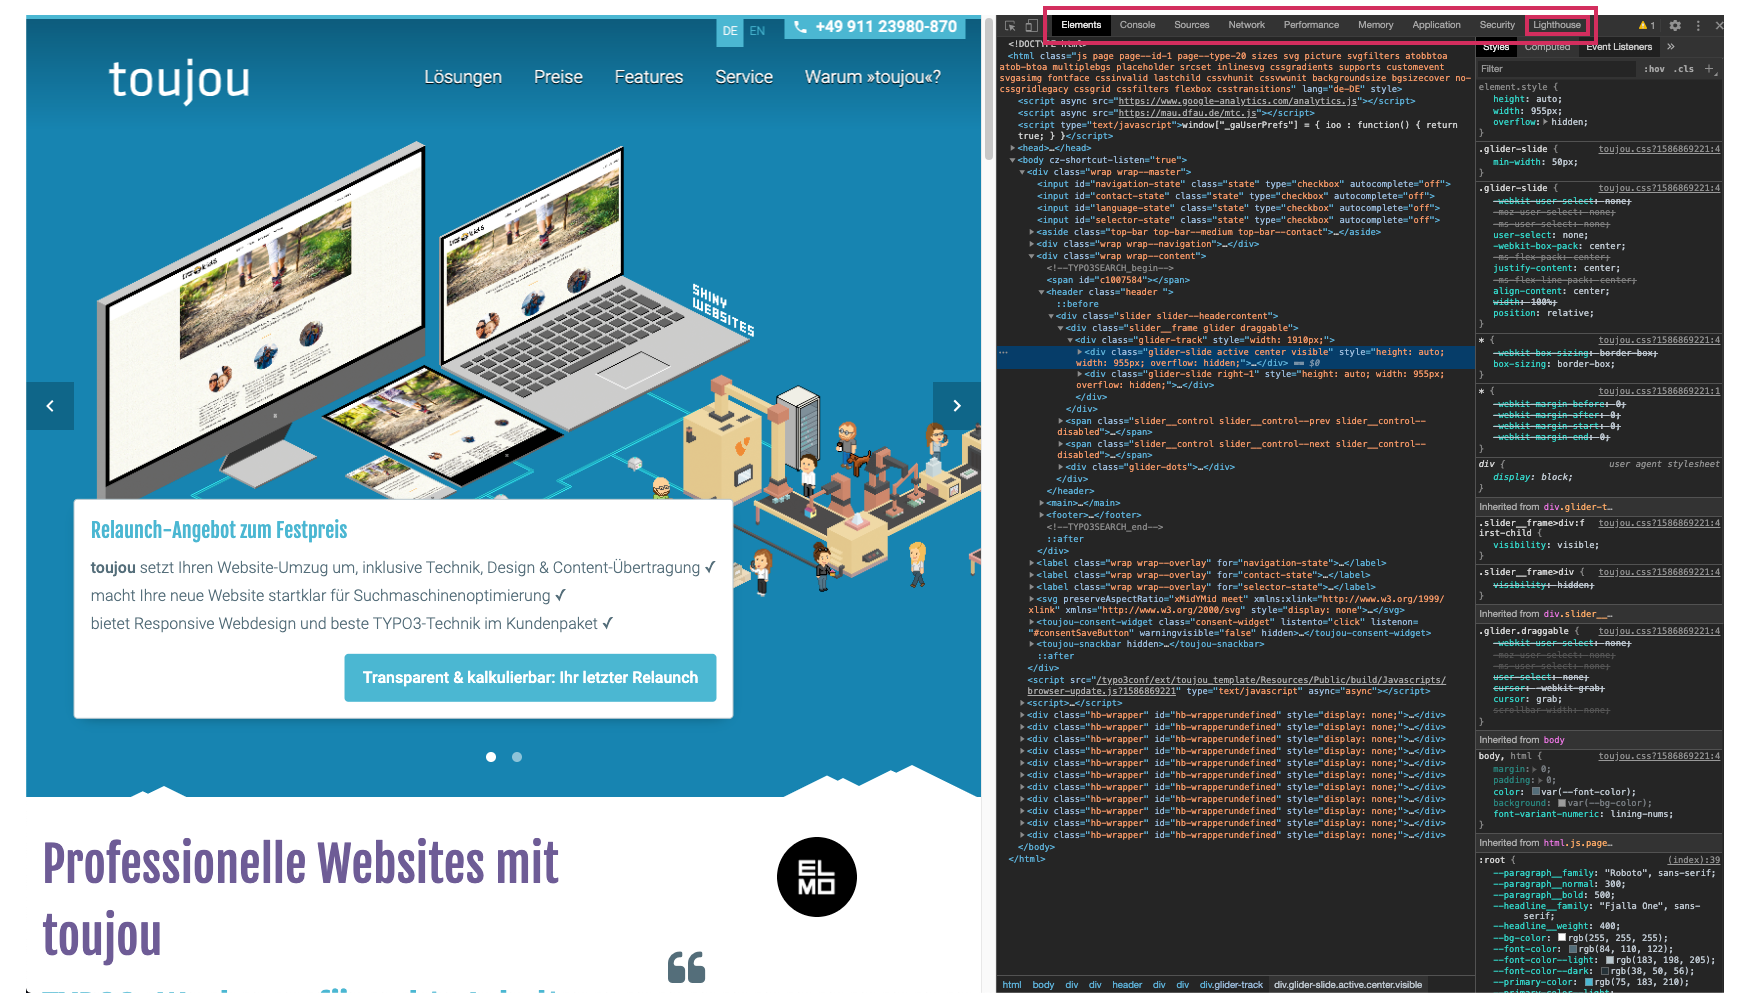The width and height of the screenshot is (1750, 1008).
Task: Select the toujou-snackbar element row
Action: click(x=1152, y=644)
